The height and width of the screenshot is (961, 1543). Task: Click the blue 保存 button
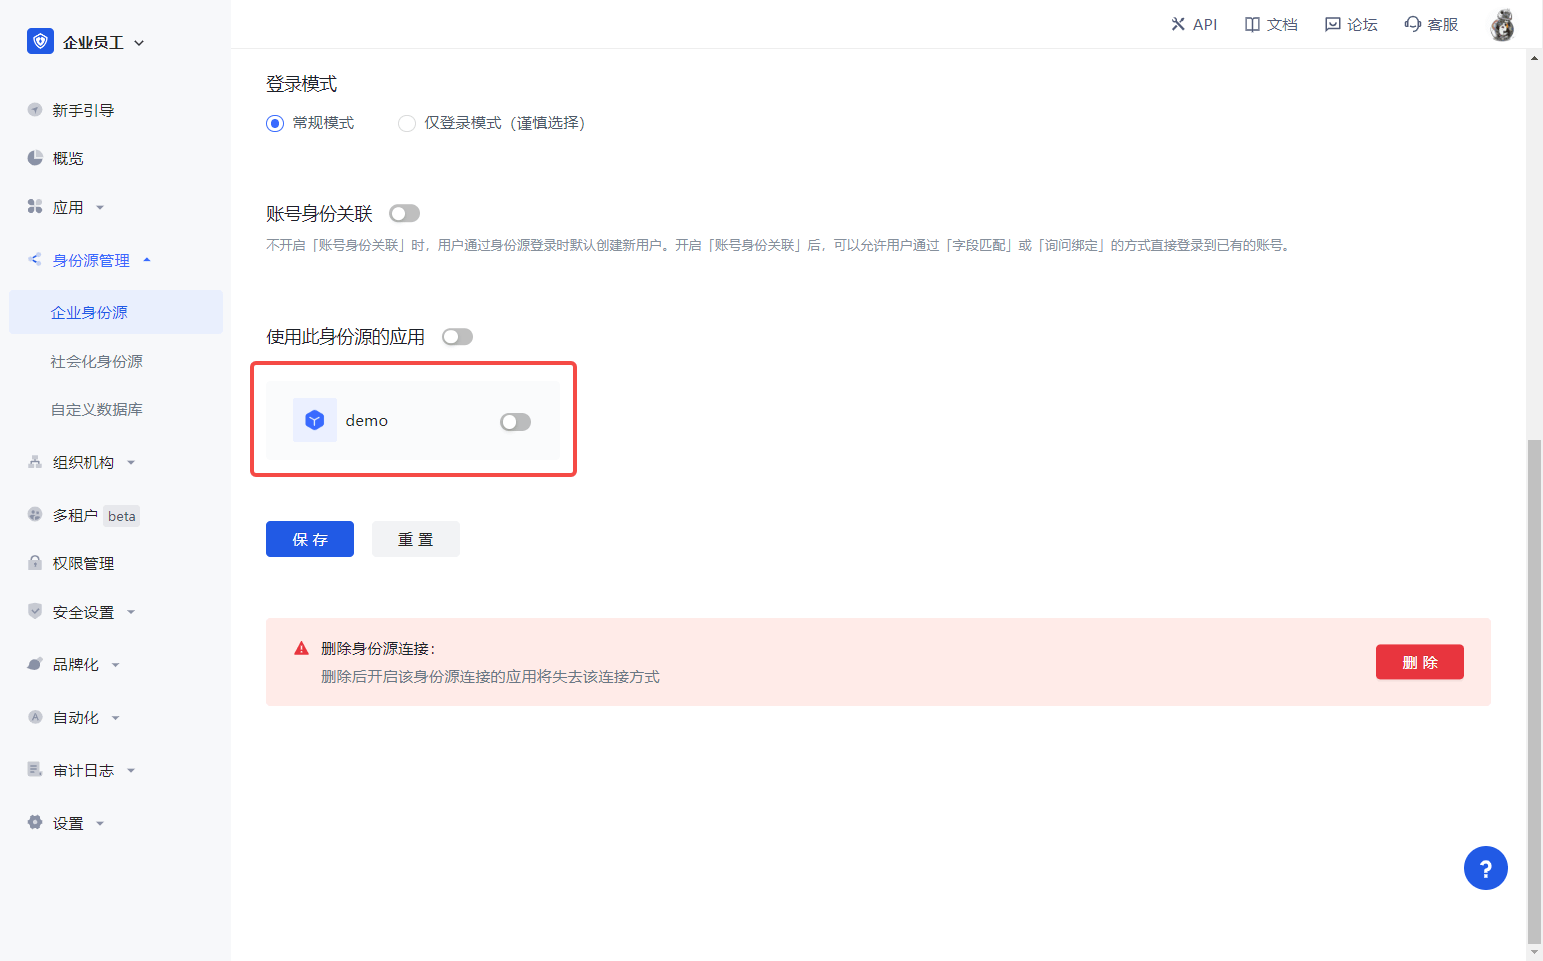coord(310,539)
